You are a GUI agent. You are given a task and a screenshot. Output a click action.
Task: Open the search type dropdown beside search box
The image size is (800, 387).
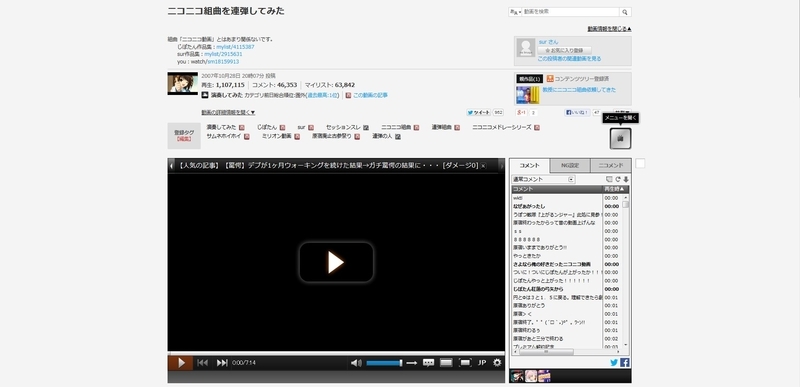[x=515, y=12]
